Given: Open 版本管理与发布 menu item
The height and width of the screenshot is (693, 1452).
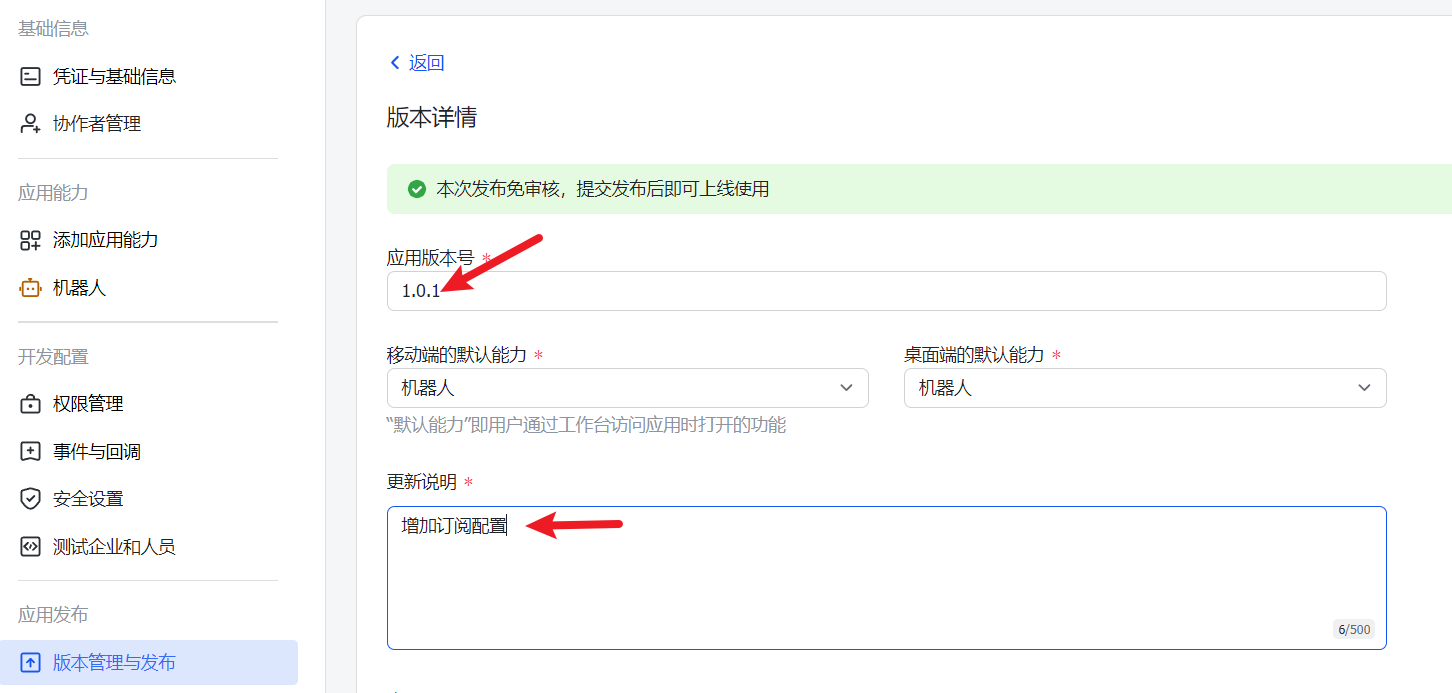Looking at the screenshot, I should click(x=114, y=663).
